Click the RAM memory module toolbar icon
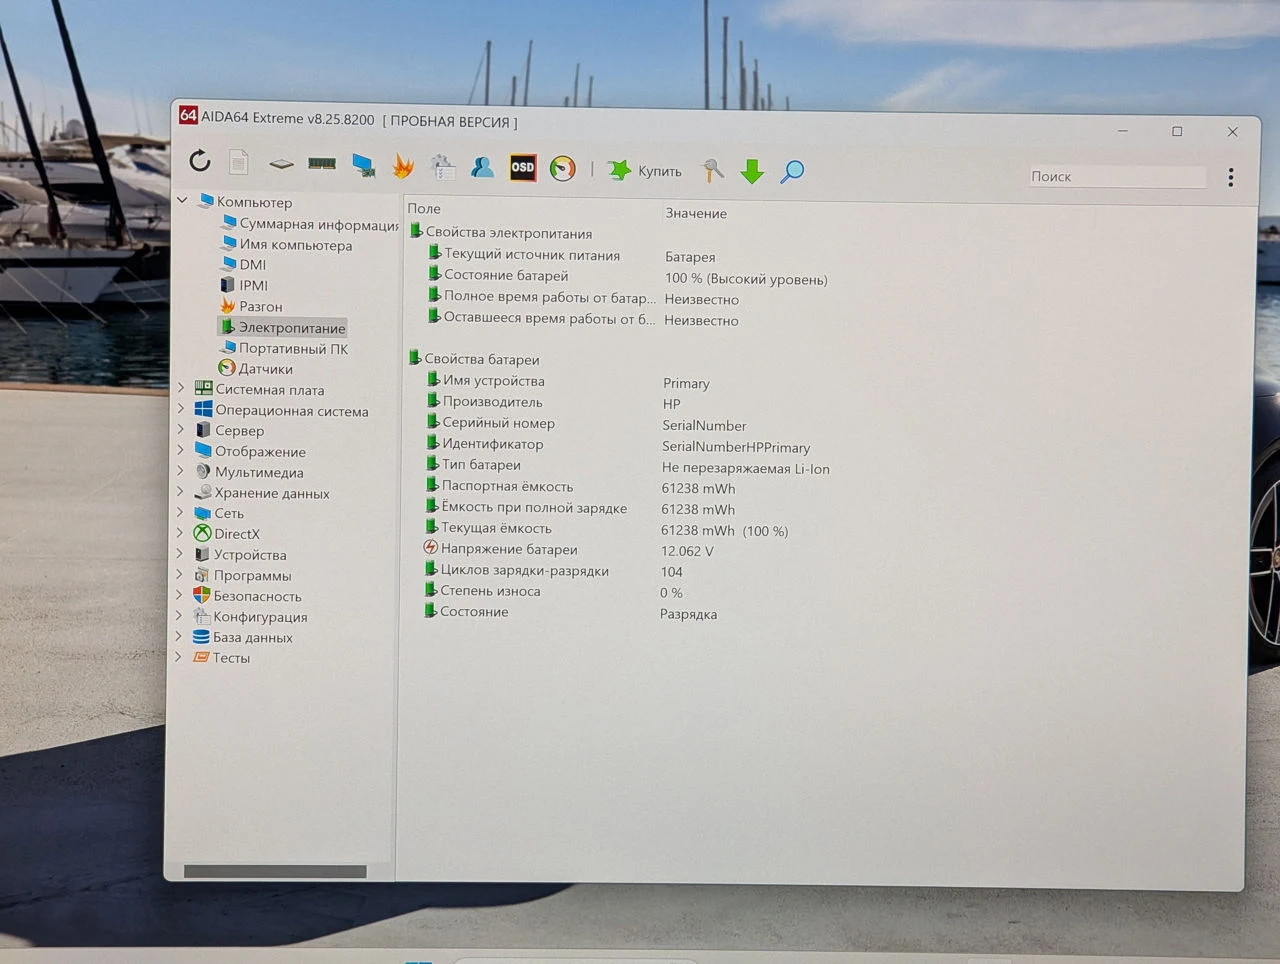The image size is (1280, 964). [x=321, y=163]
